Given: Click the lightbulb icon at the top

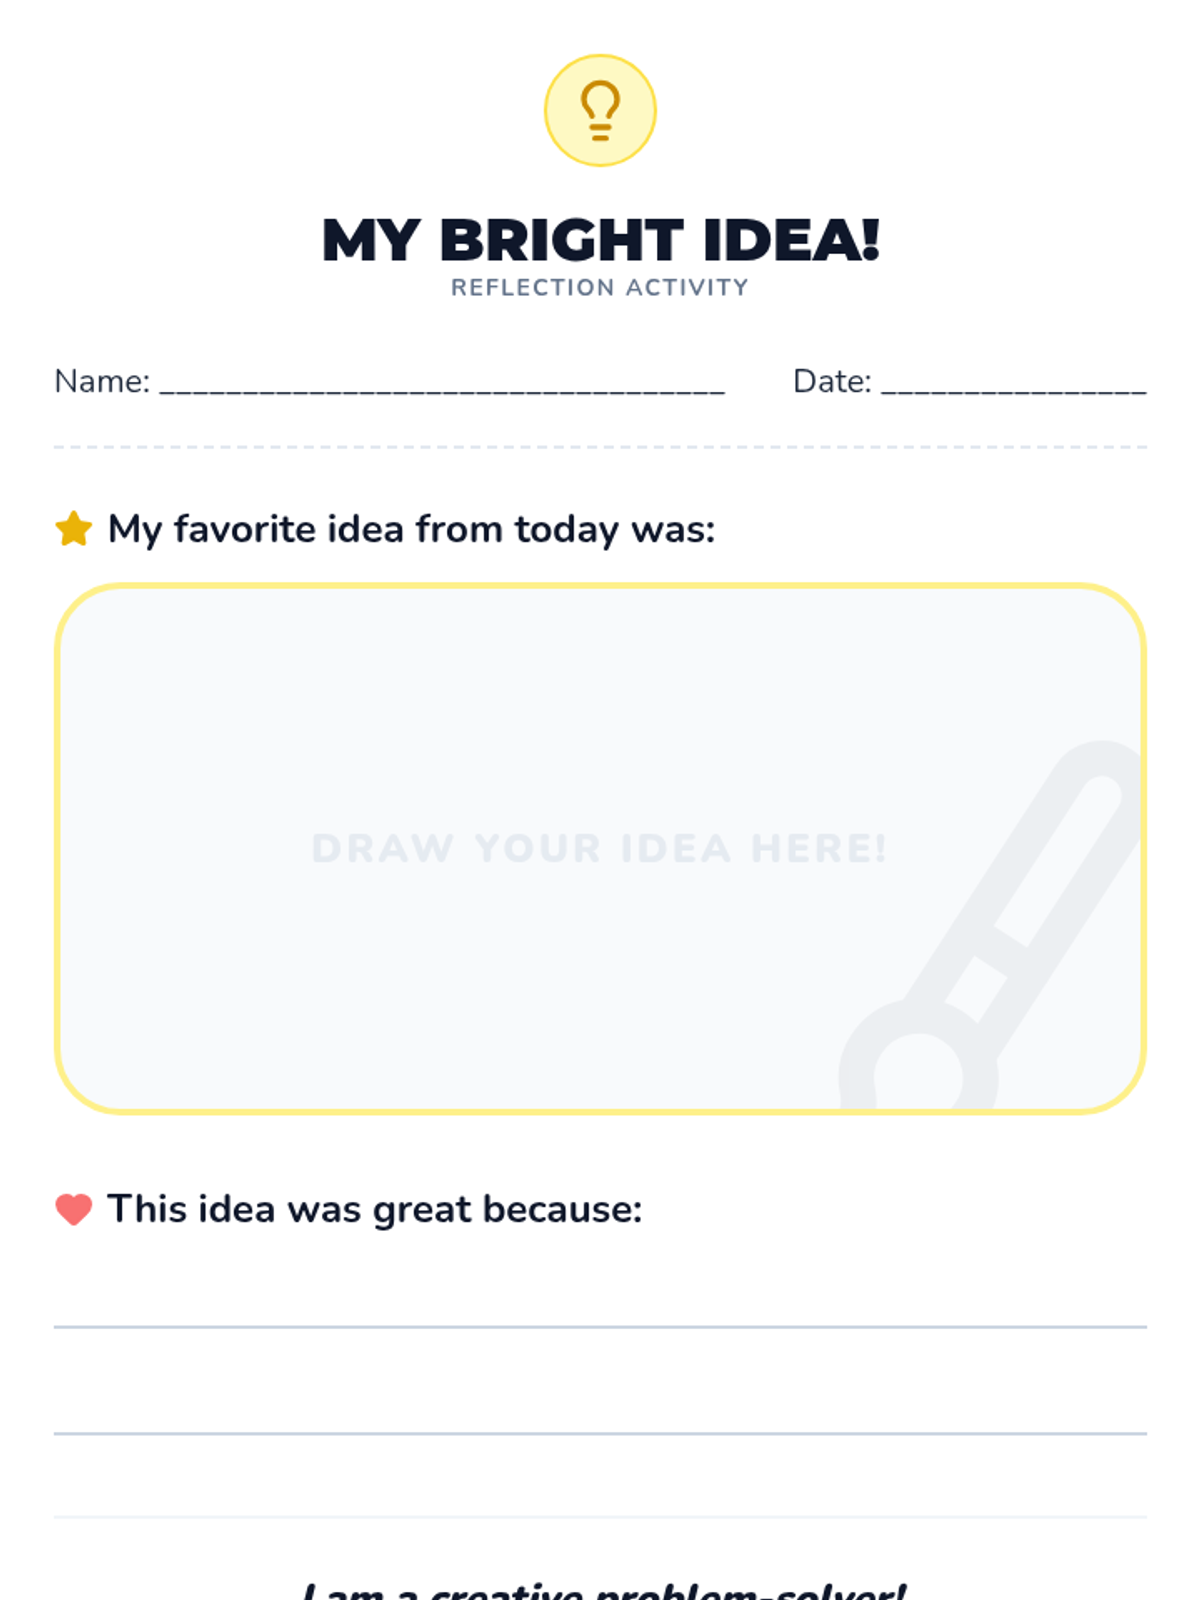Looking at the screenshot, I should click(600, 110).
